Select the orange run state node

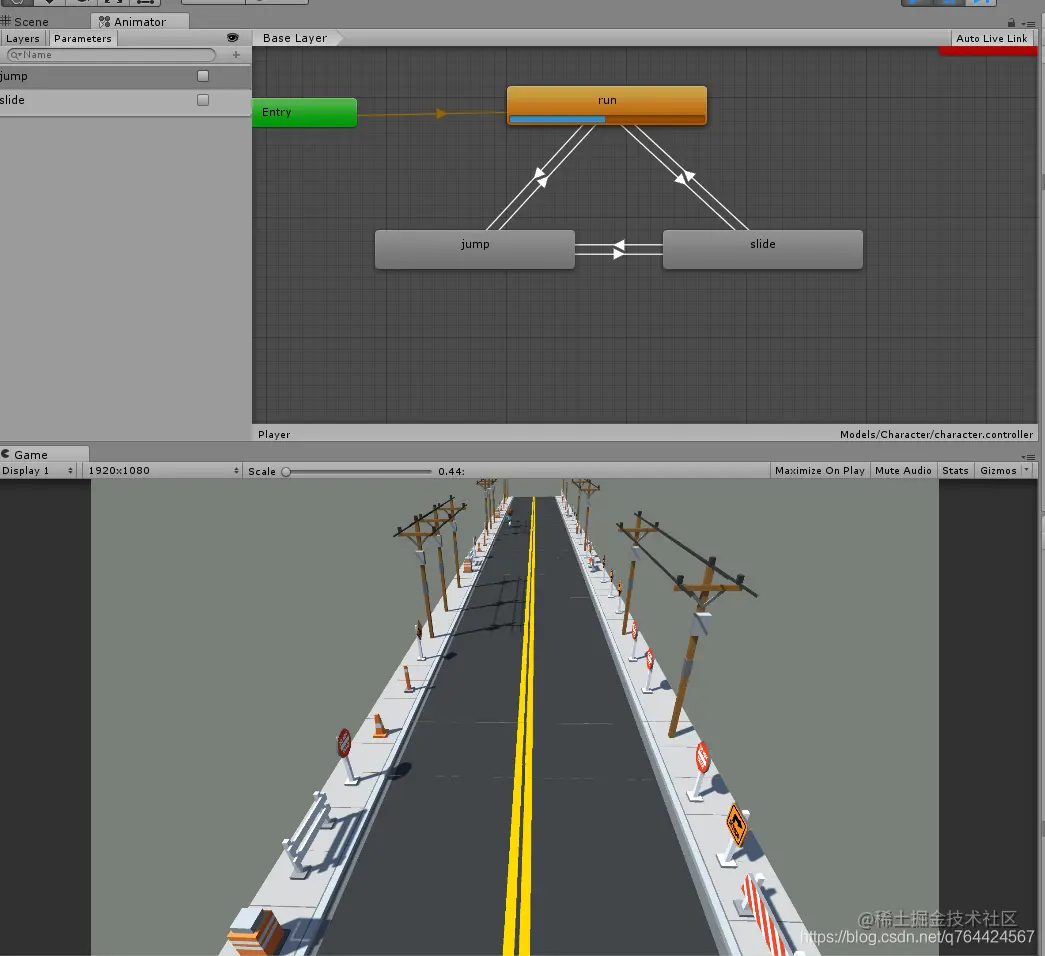[606, 105]
